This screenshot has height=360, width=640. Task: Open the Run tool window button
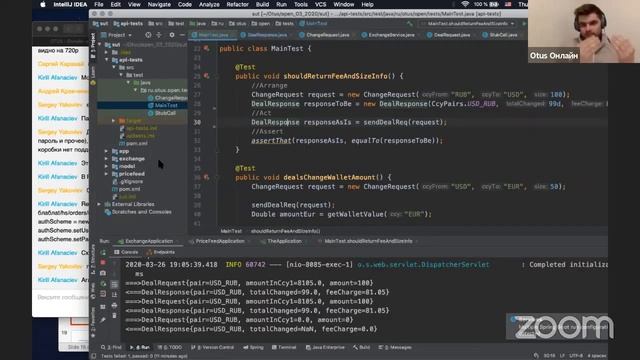140,348
